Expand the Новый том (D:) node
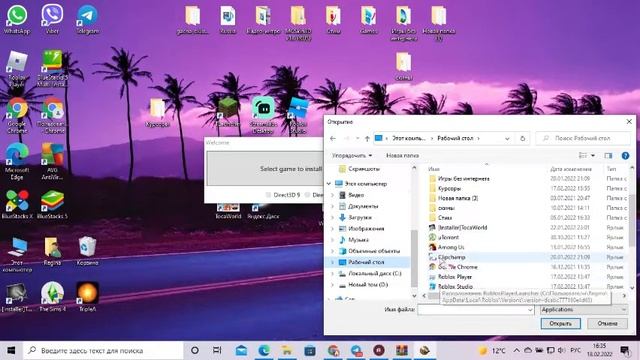This screenshot has width=640, height=360. [332, 284]
